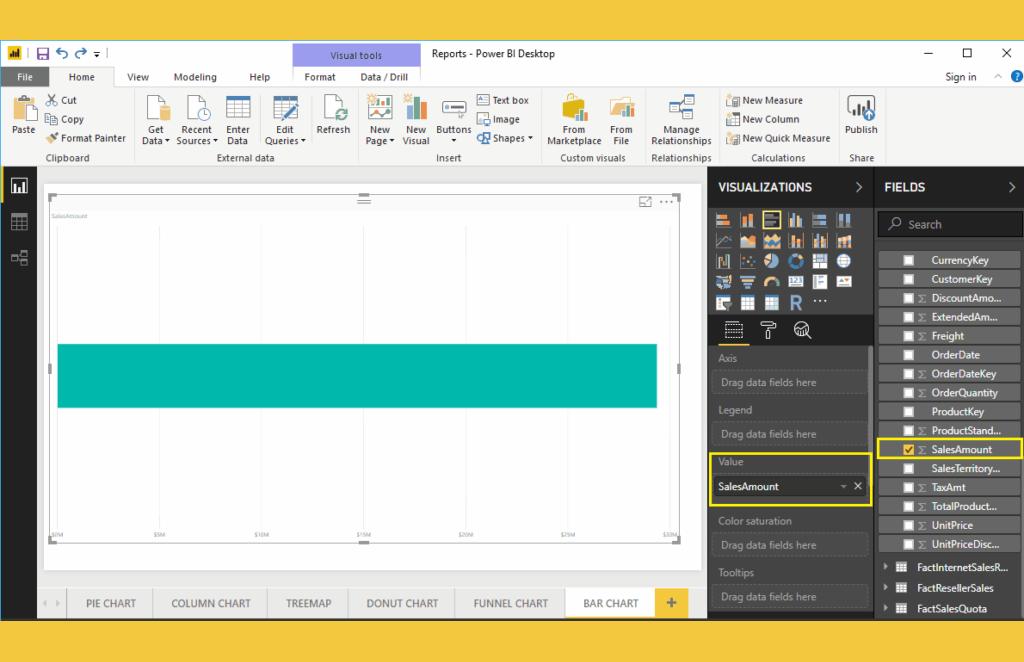Select the gauge visualization
1024x662 pixels.
(x=771, y=281)
